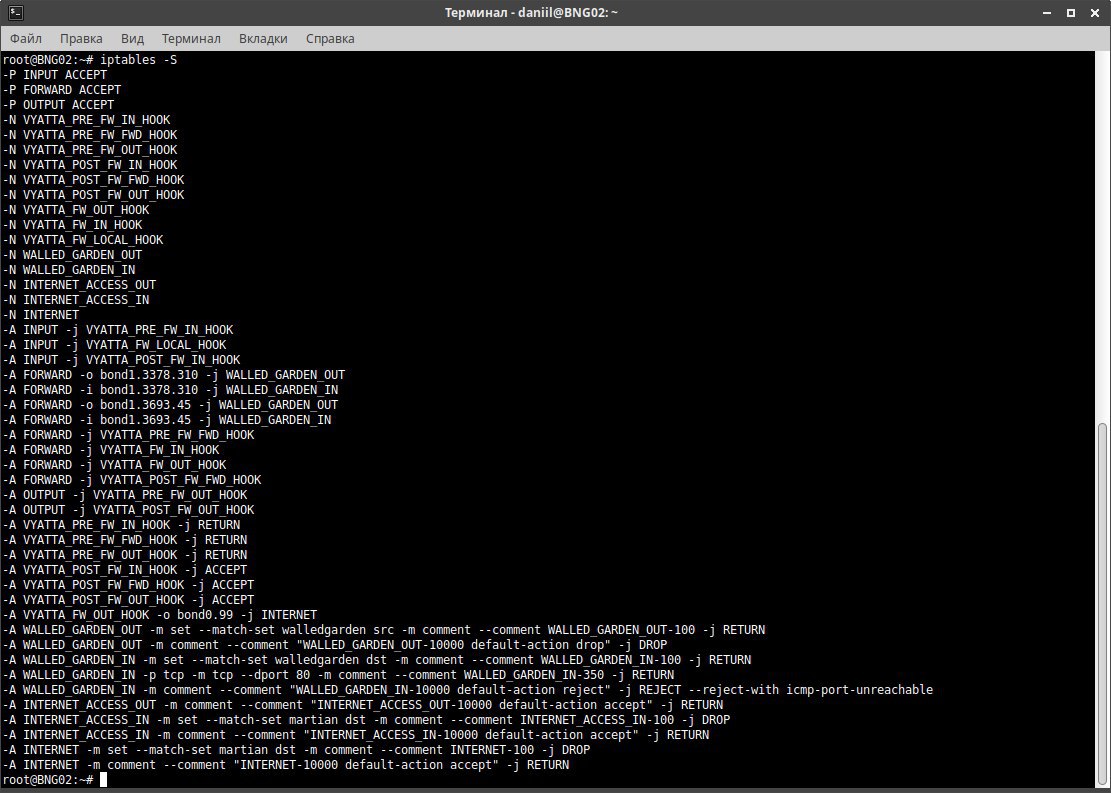
Task: Click the line VYATTA_PRE_FW_FWD_HOOK -j RETURN
Action: click(125, 540)
